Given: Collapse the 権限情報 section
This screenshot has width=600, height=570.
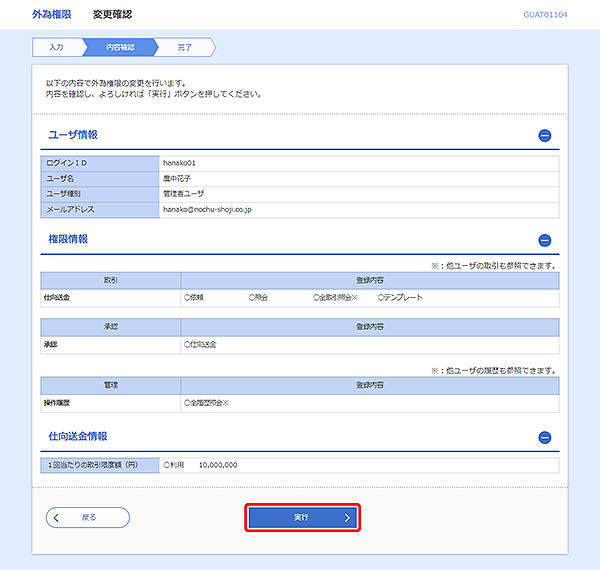Looking at the screenshot, I should coord(545,240).
